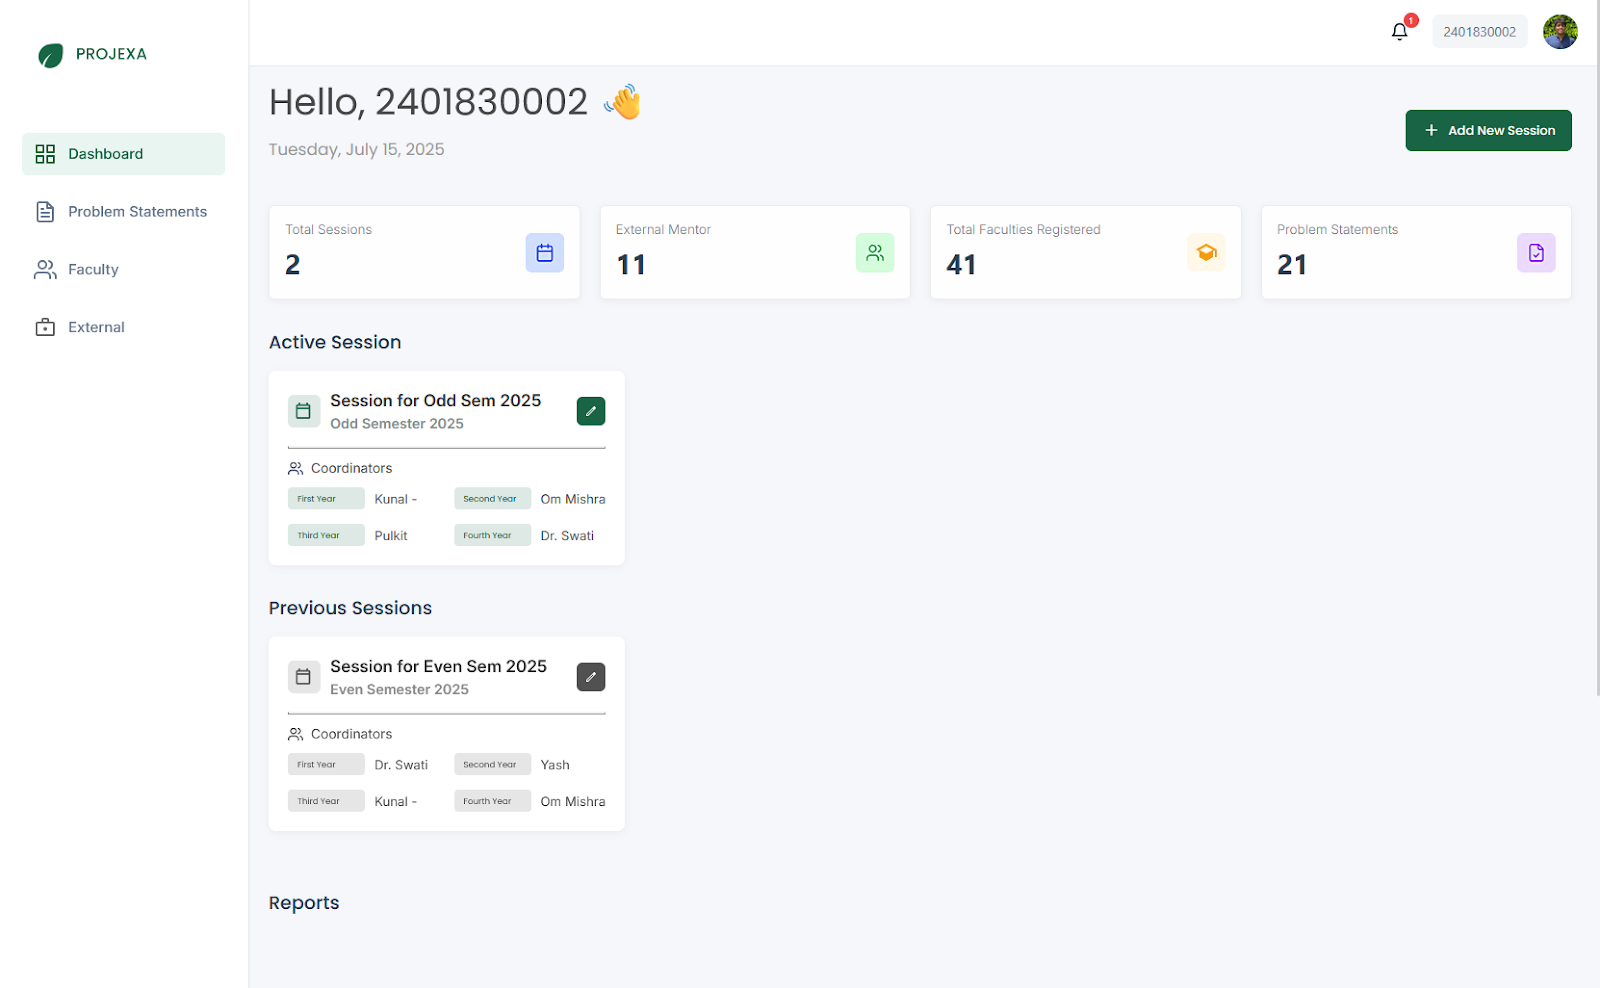
Task: Click the Session for Odd Sem 2025 title
Action: (x=435, y=401)
